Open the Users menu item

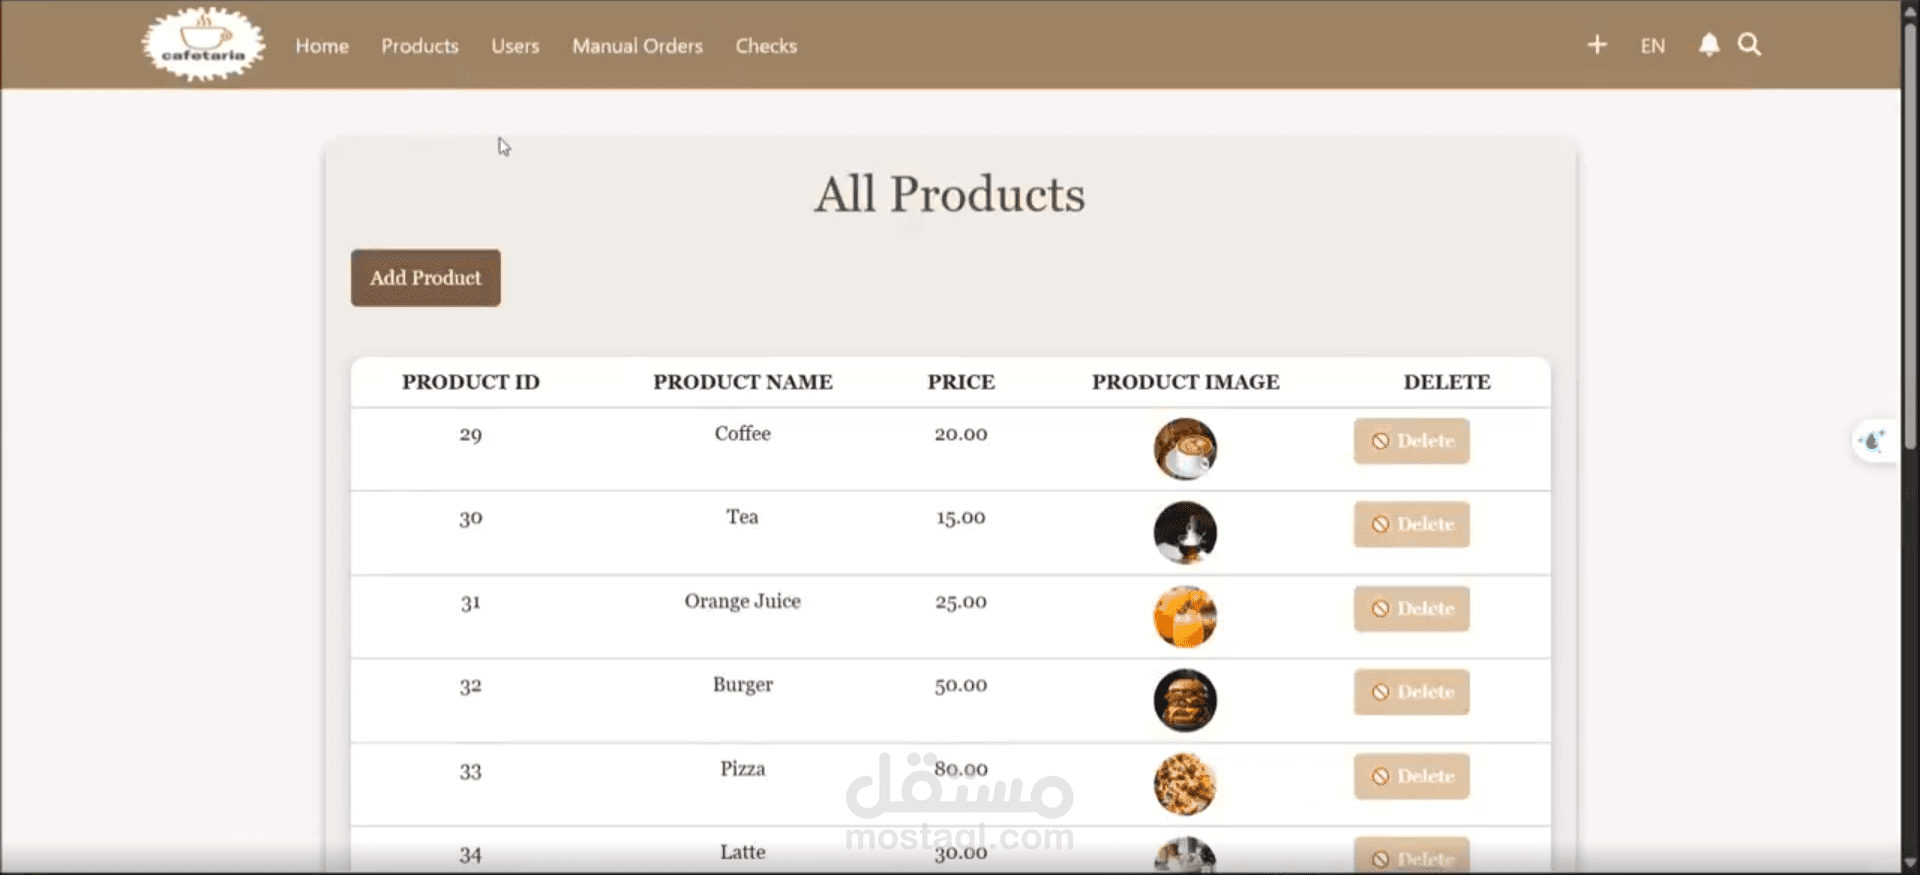(x=515, y=46)
